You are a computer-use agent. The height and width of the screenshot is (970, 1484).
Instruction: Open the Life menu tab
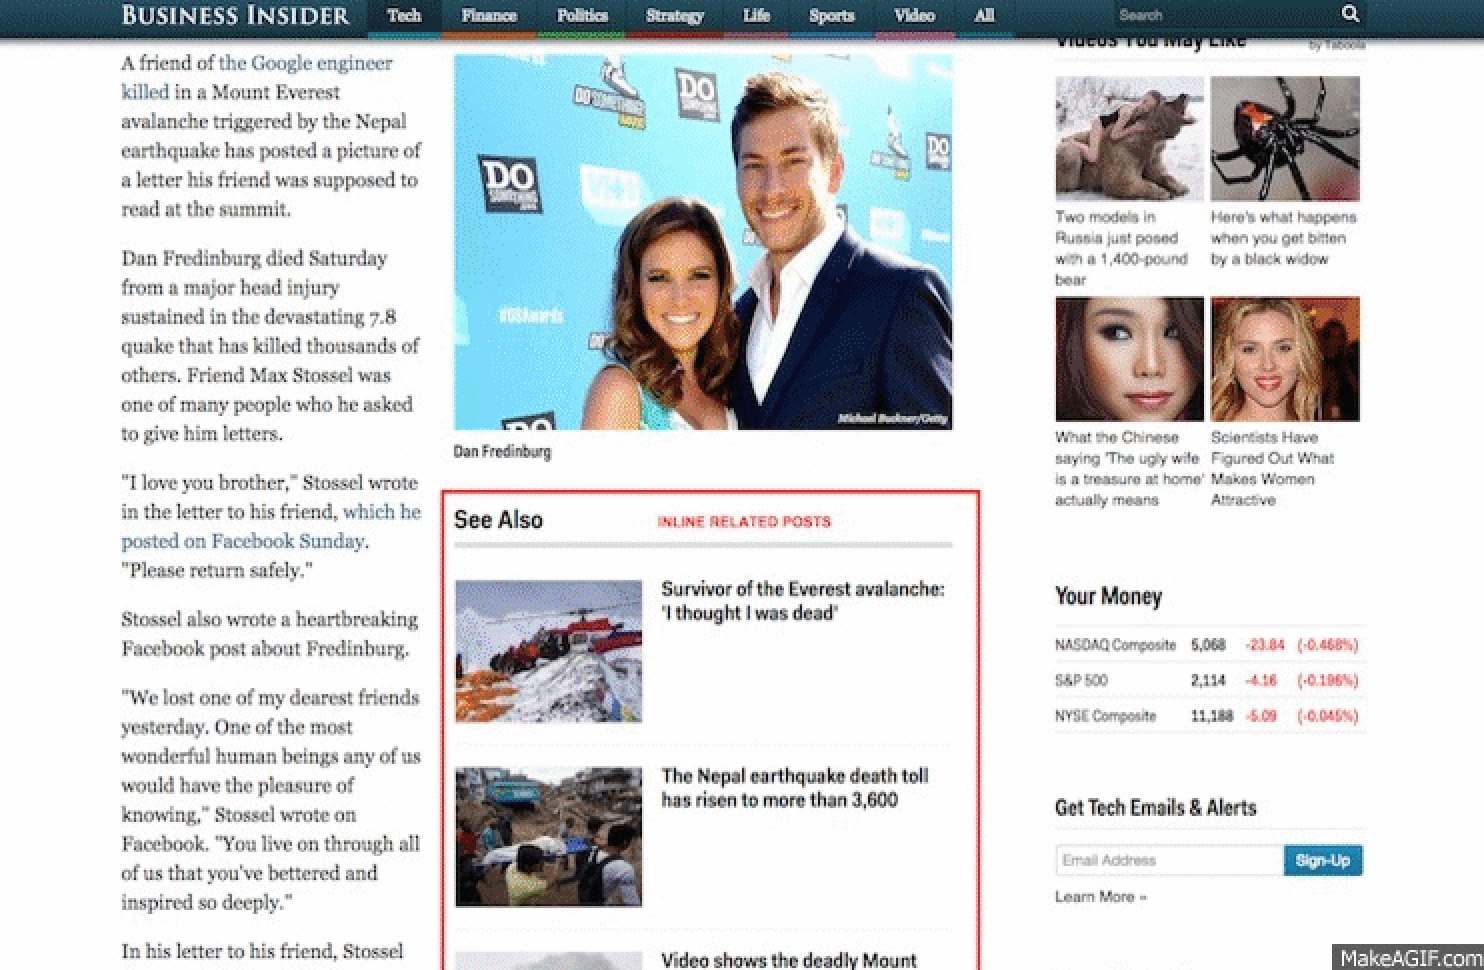pyautogui.click(x=756, y=15)
